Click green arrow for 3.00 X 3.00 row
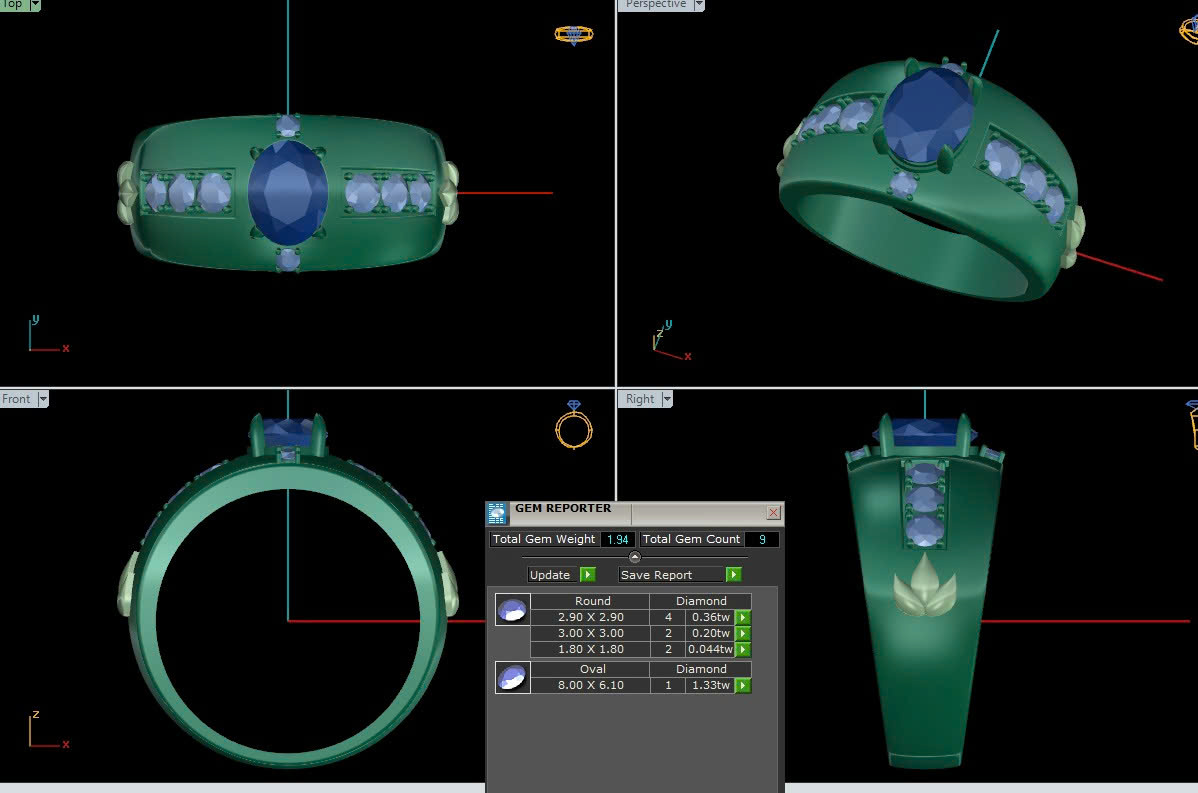This screenshot has width=1198, height=793. click(743, 634)
